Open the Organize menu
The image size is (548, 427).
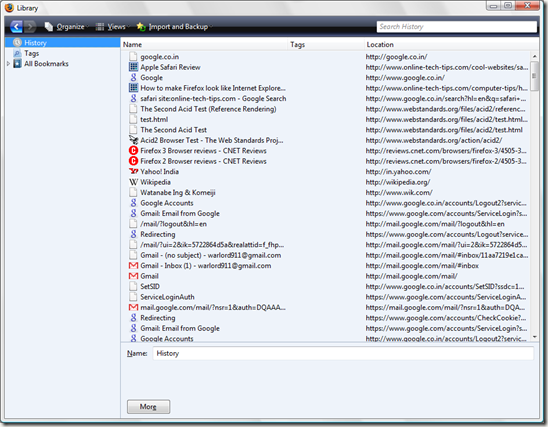point(66,27)
